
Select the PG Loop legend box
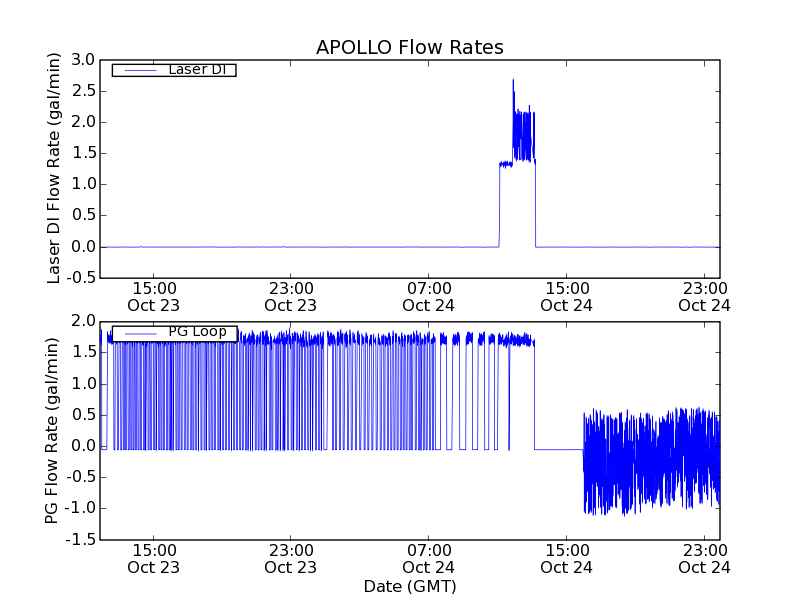(x=174, y=333)
